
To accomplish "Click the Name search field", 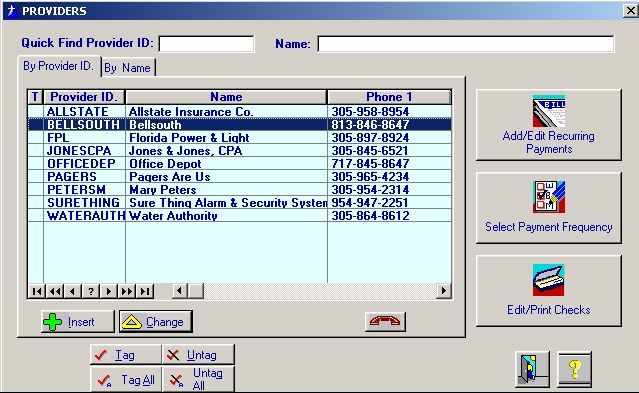I will click(466, 44).
